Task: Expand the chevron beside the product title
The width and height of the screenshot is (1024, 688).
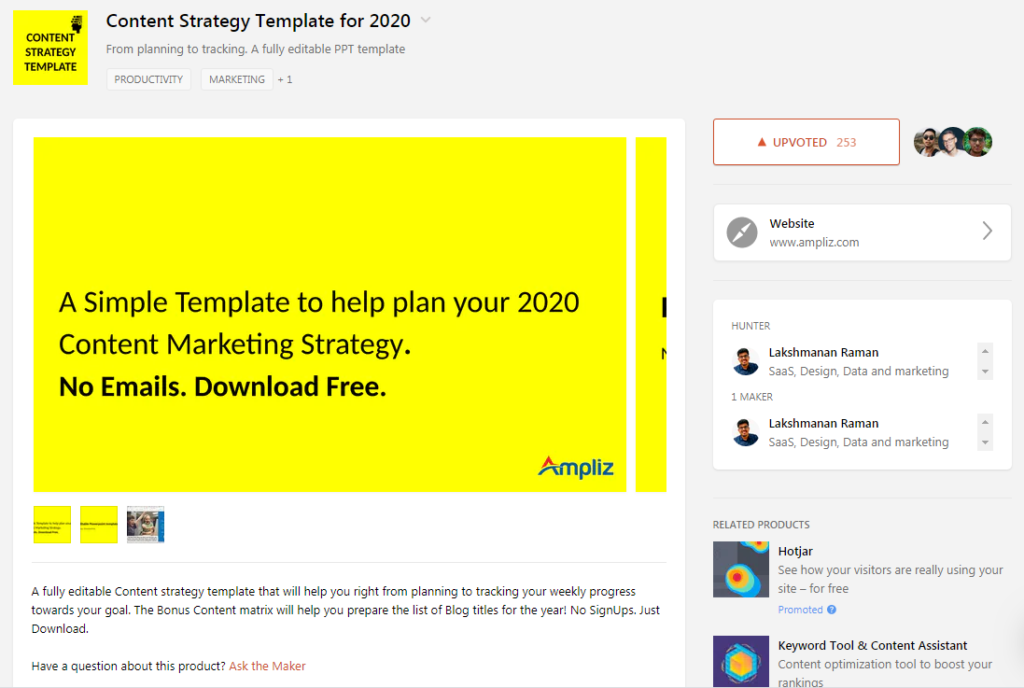Action: pyautogui.click(x=426, y=20)
